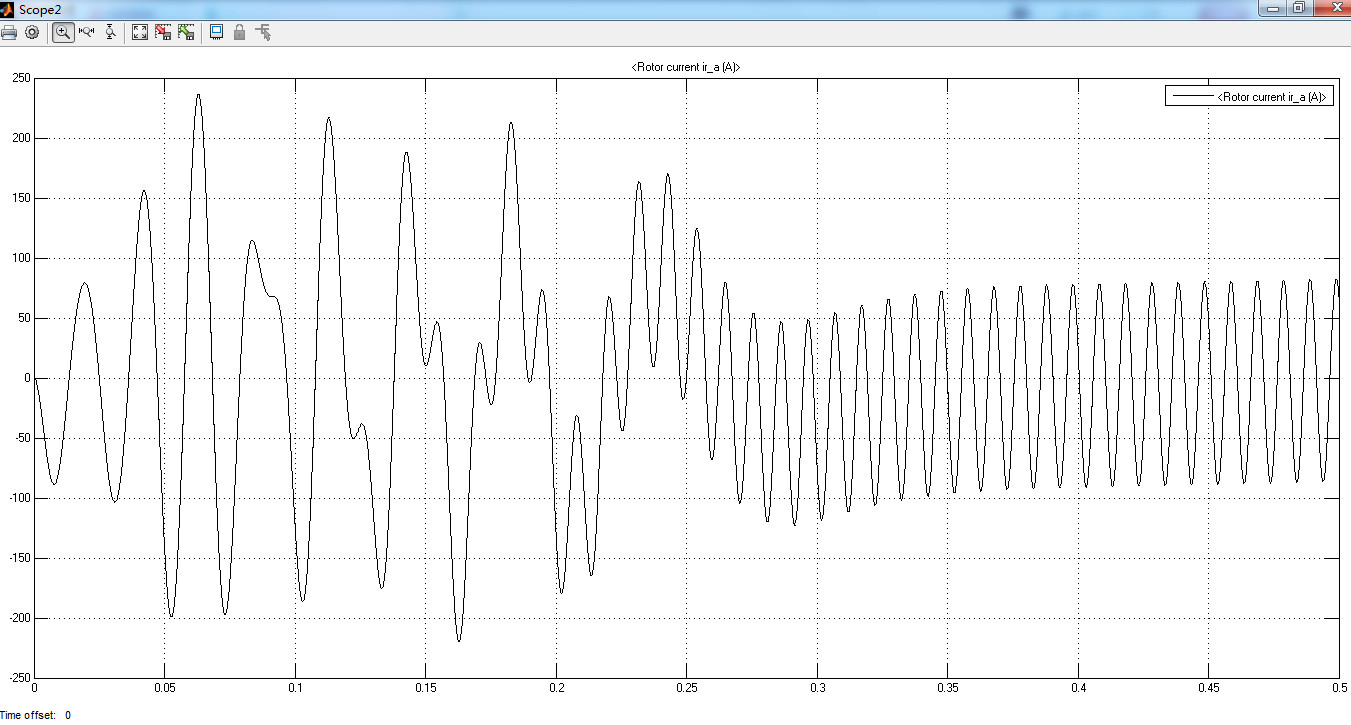Select the Zoom Y-axis tool
The image size is (1351, 725).
(x=110, y=32)
